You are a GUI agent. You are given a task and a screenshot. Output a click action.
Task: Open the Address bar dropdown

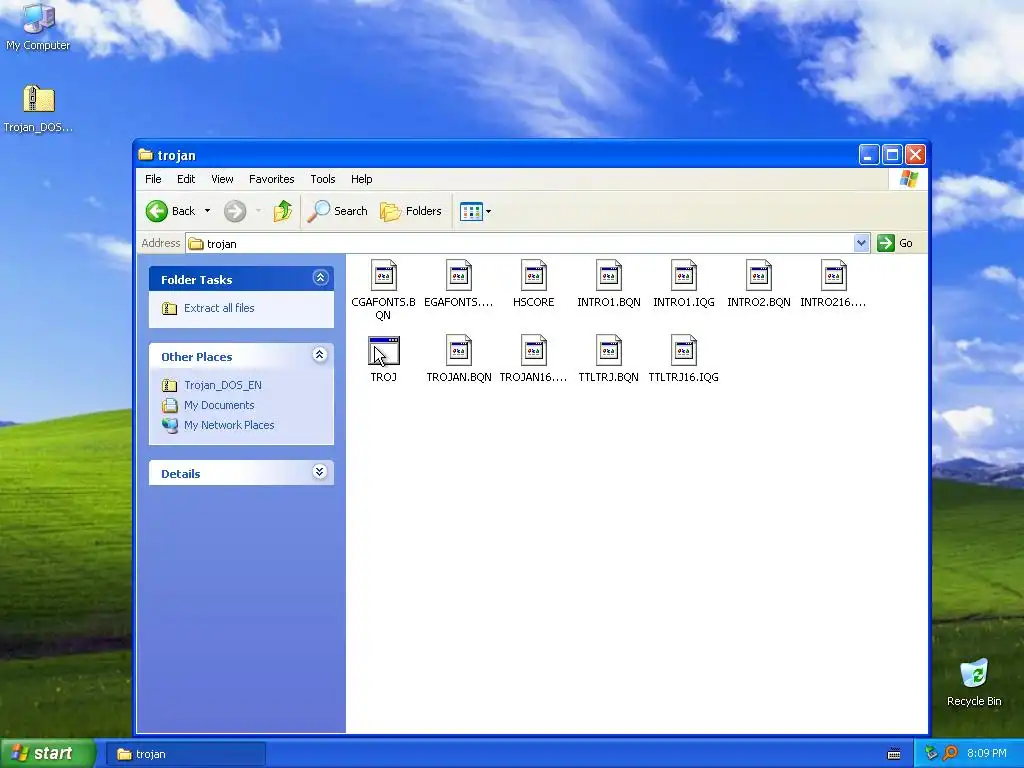point(861,243)
